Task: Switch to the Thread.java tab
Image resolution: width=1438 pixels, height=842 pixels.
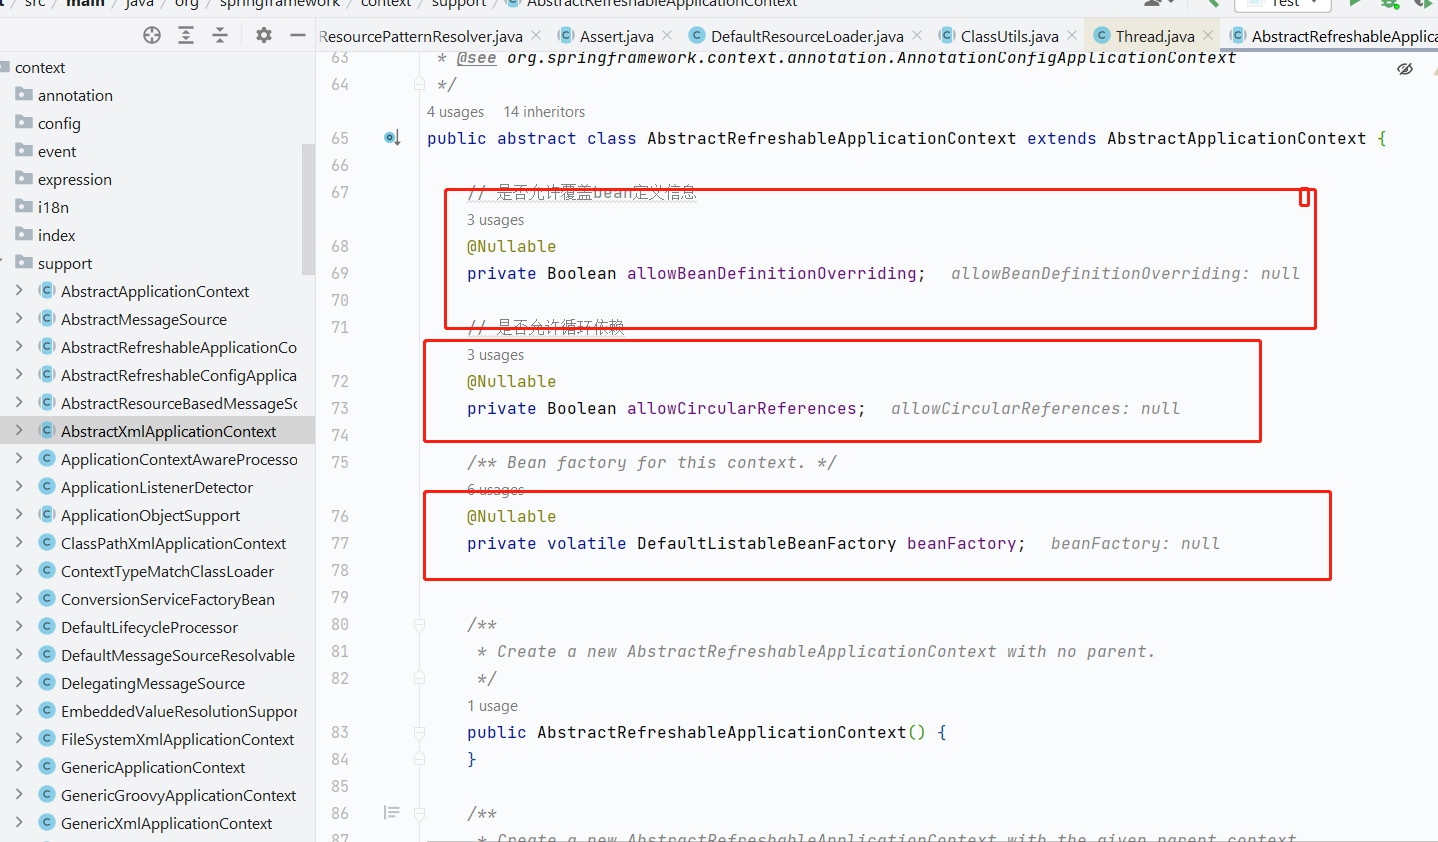Action: (1155, 36)
